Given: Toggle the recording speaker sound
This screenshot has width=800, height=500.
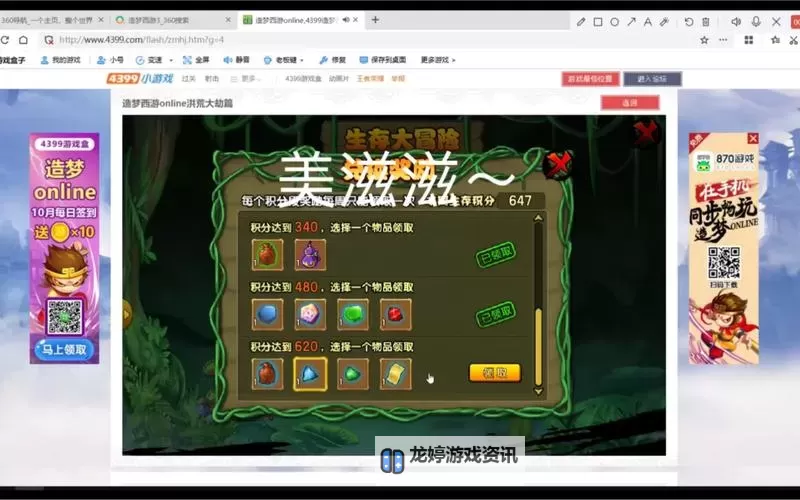Looking at the screenshot, I should [736, 21].
